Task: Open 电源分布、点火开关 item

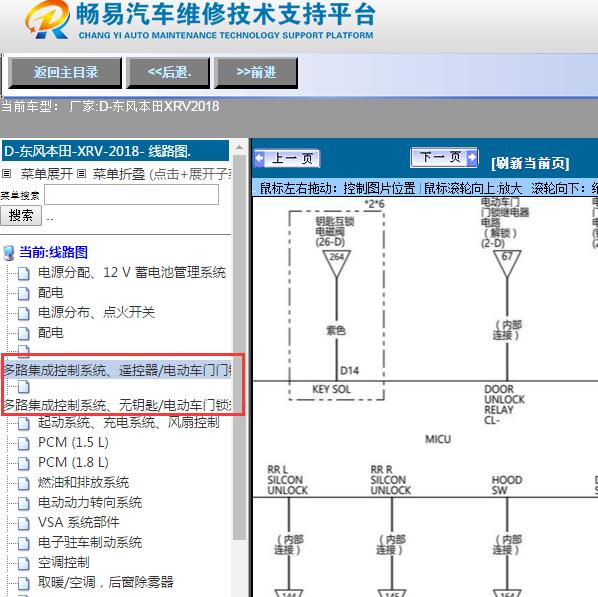Action: [x=96, y=312]
